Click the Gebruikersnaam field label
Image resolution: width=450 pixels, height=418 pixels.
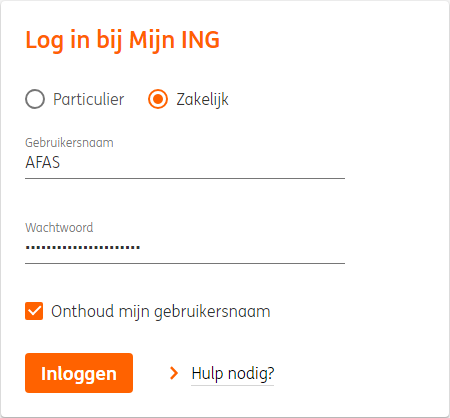coord(69,143)
